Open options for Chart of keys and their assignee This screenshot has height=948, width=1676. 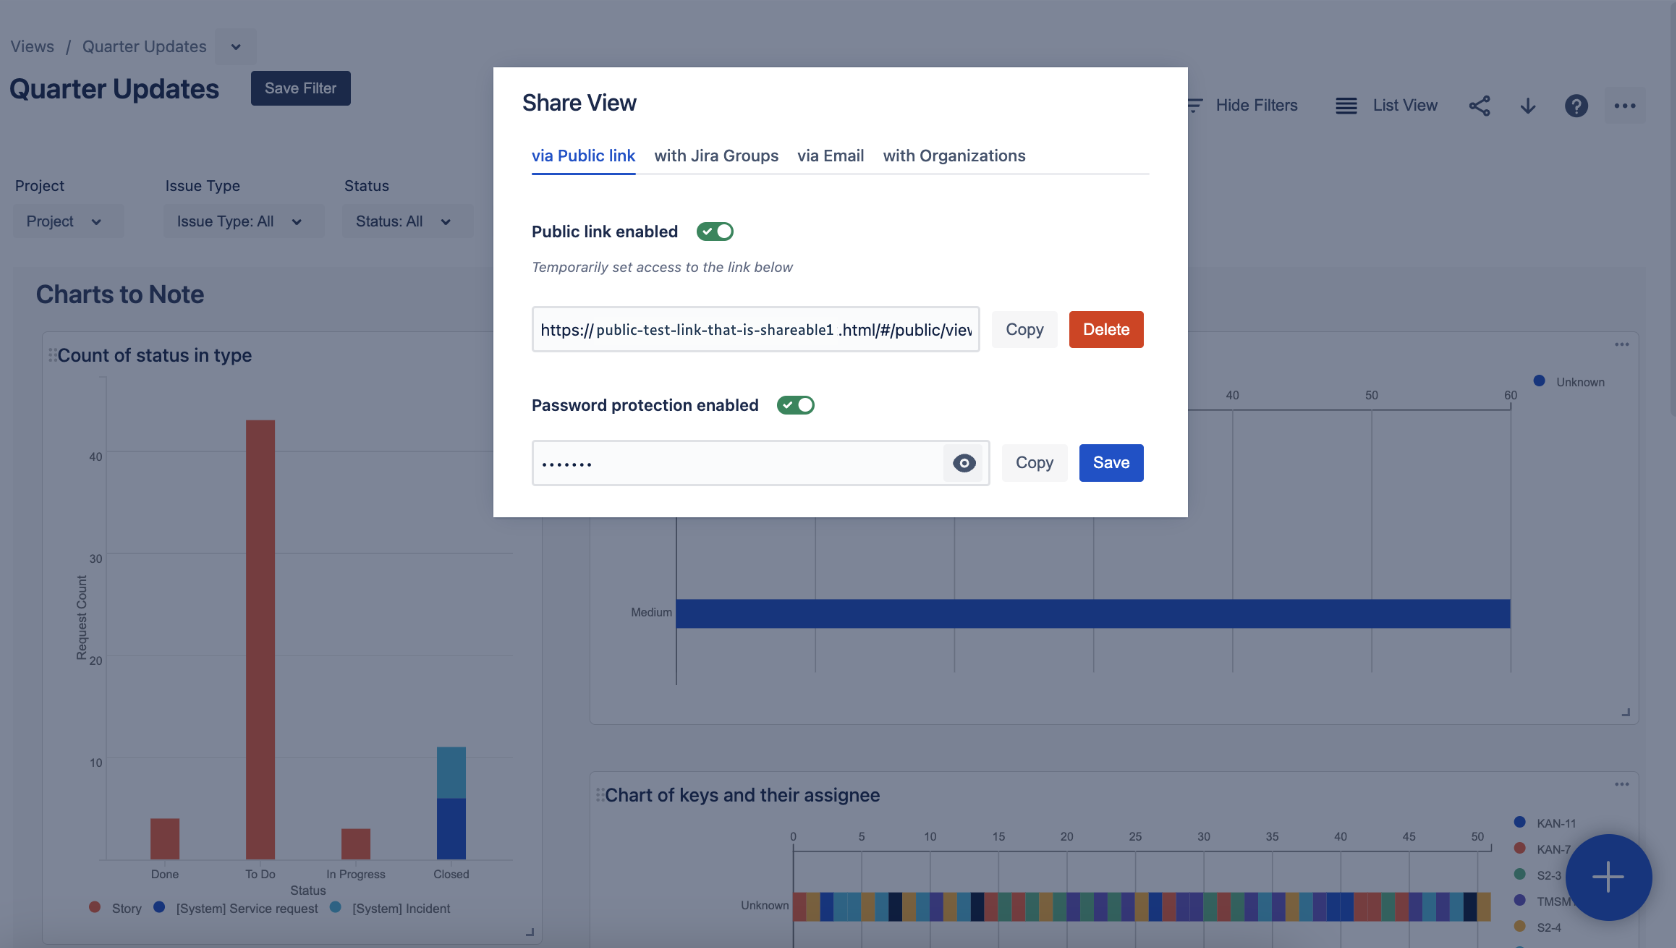(x=1621, y=784)
